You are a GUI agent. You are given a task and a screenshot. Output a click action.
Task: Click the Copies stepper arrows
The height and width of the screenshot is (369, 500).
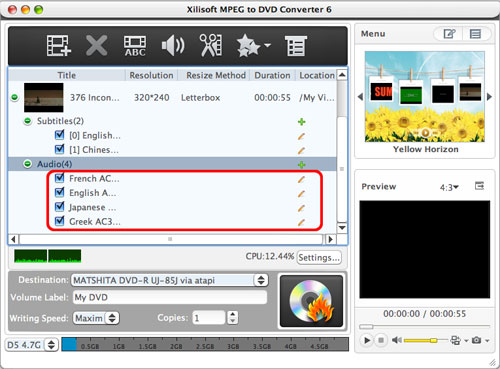[232, 318]
